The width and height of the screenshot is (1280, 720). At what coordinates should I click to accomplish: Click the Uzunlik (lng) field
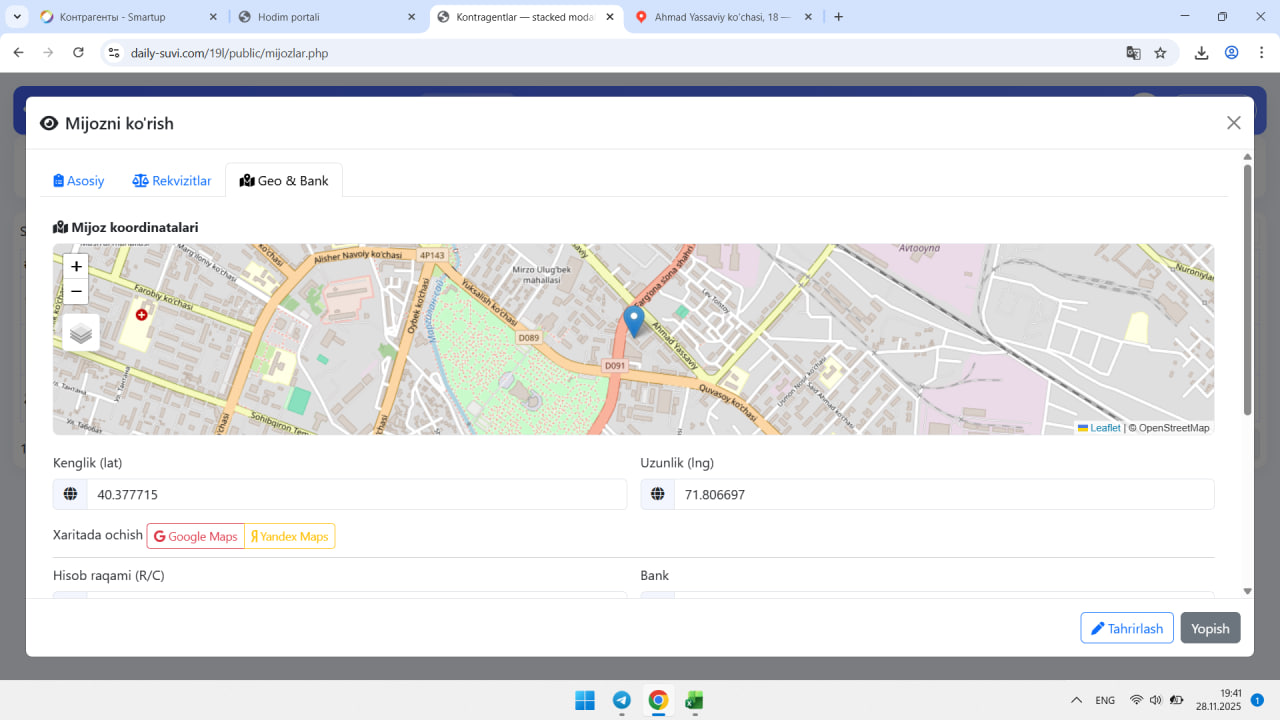pyautogui.click(x=942, y=494)
